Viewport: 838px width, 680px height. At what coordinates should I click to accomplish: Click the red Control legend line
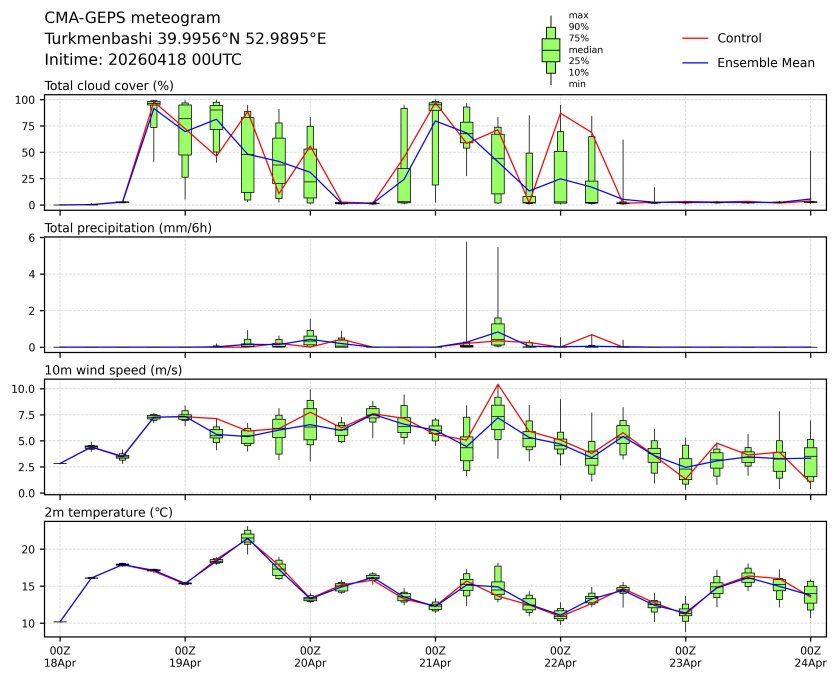coord(695,39)
